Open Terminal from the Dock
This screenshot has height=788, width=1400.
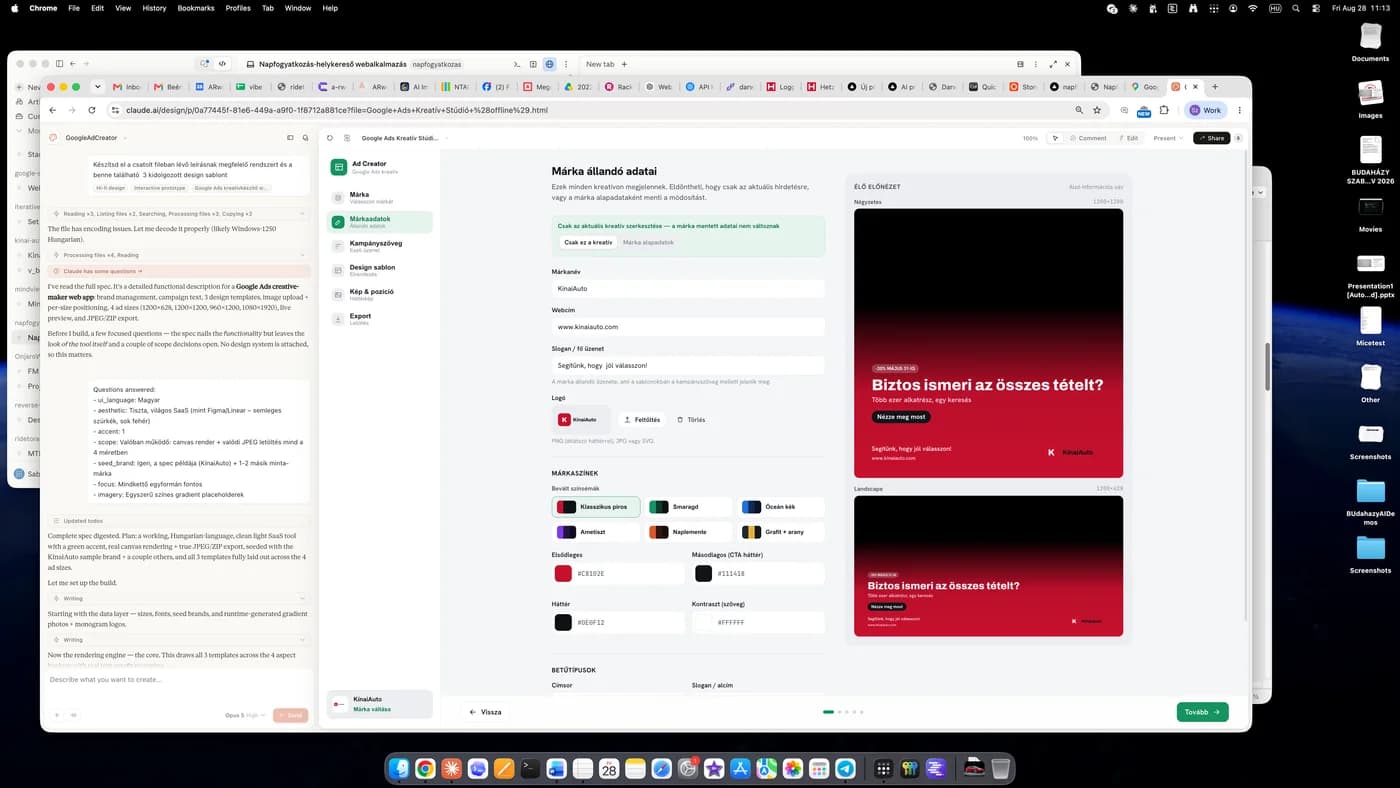pos(531,768)
